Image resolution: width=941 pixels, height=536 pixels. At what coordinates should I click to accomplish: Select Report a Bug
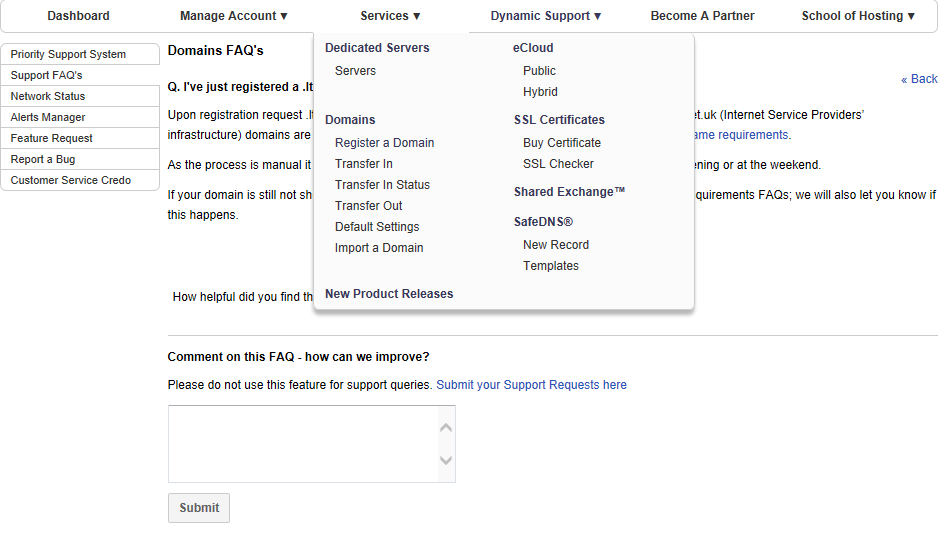(x=80, y=159)
